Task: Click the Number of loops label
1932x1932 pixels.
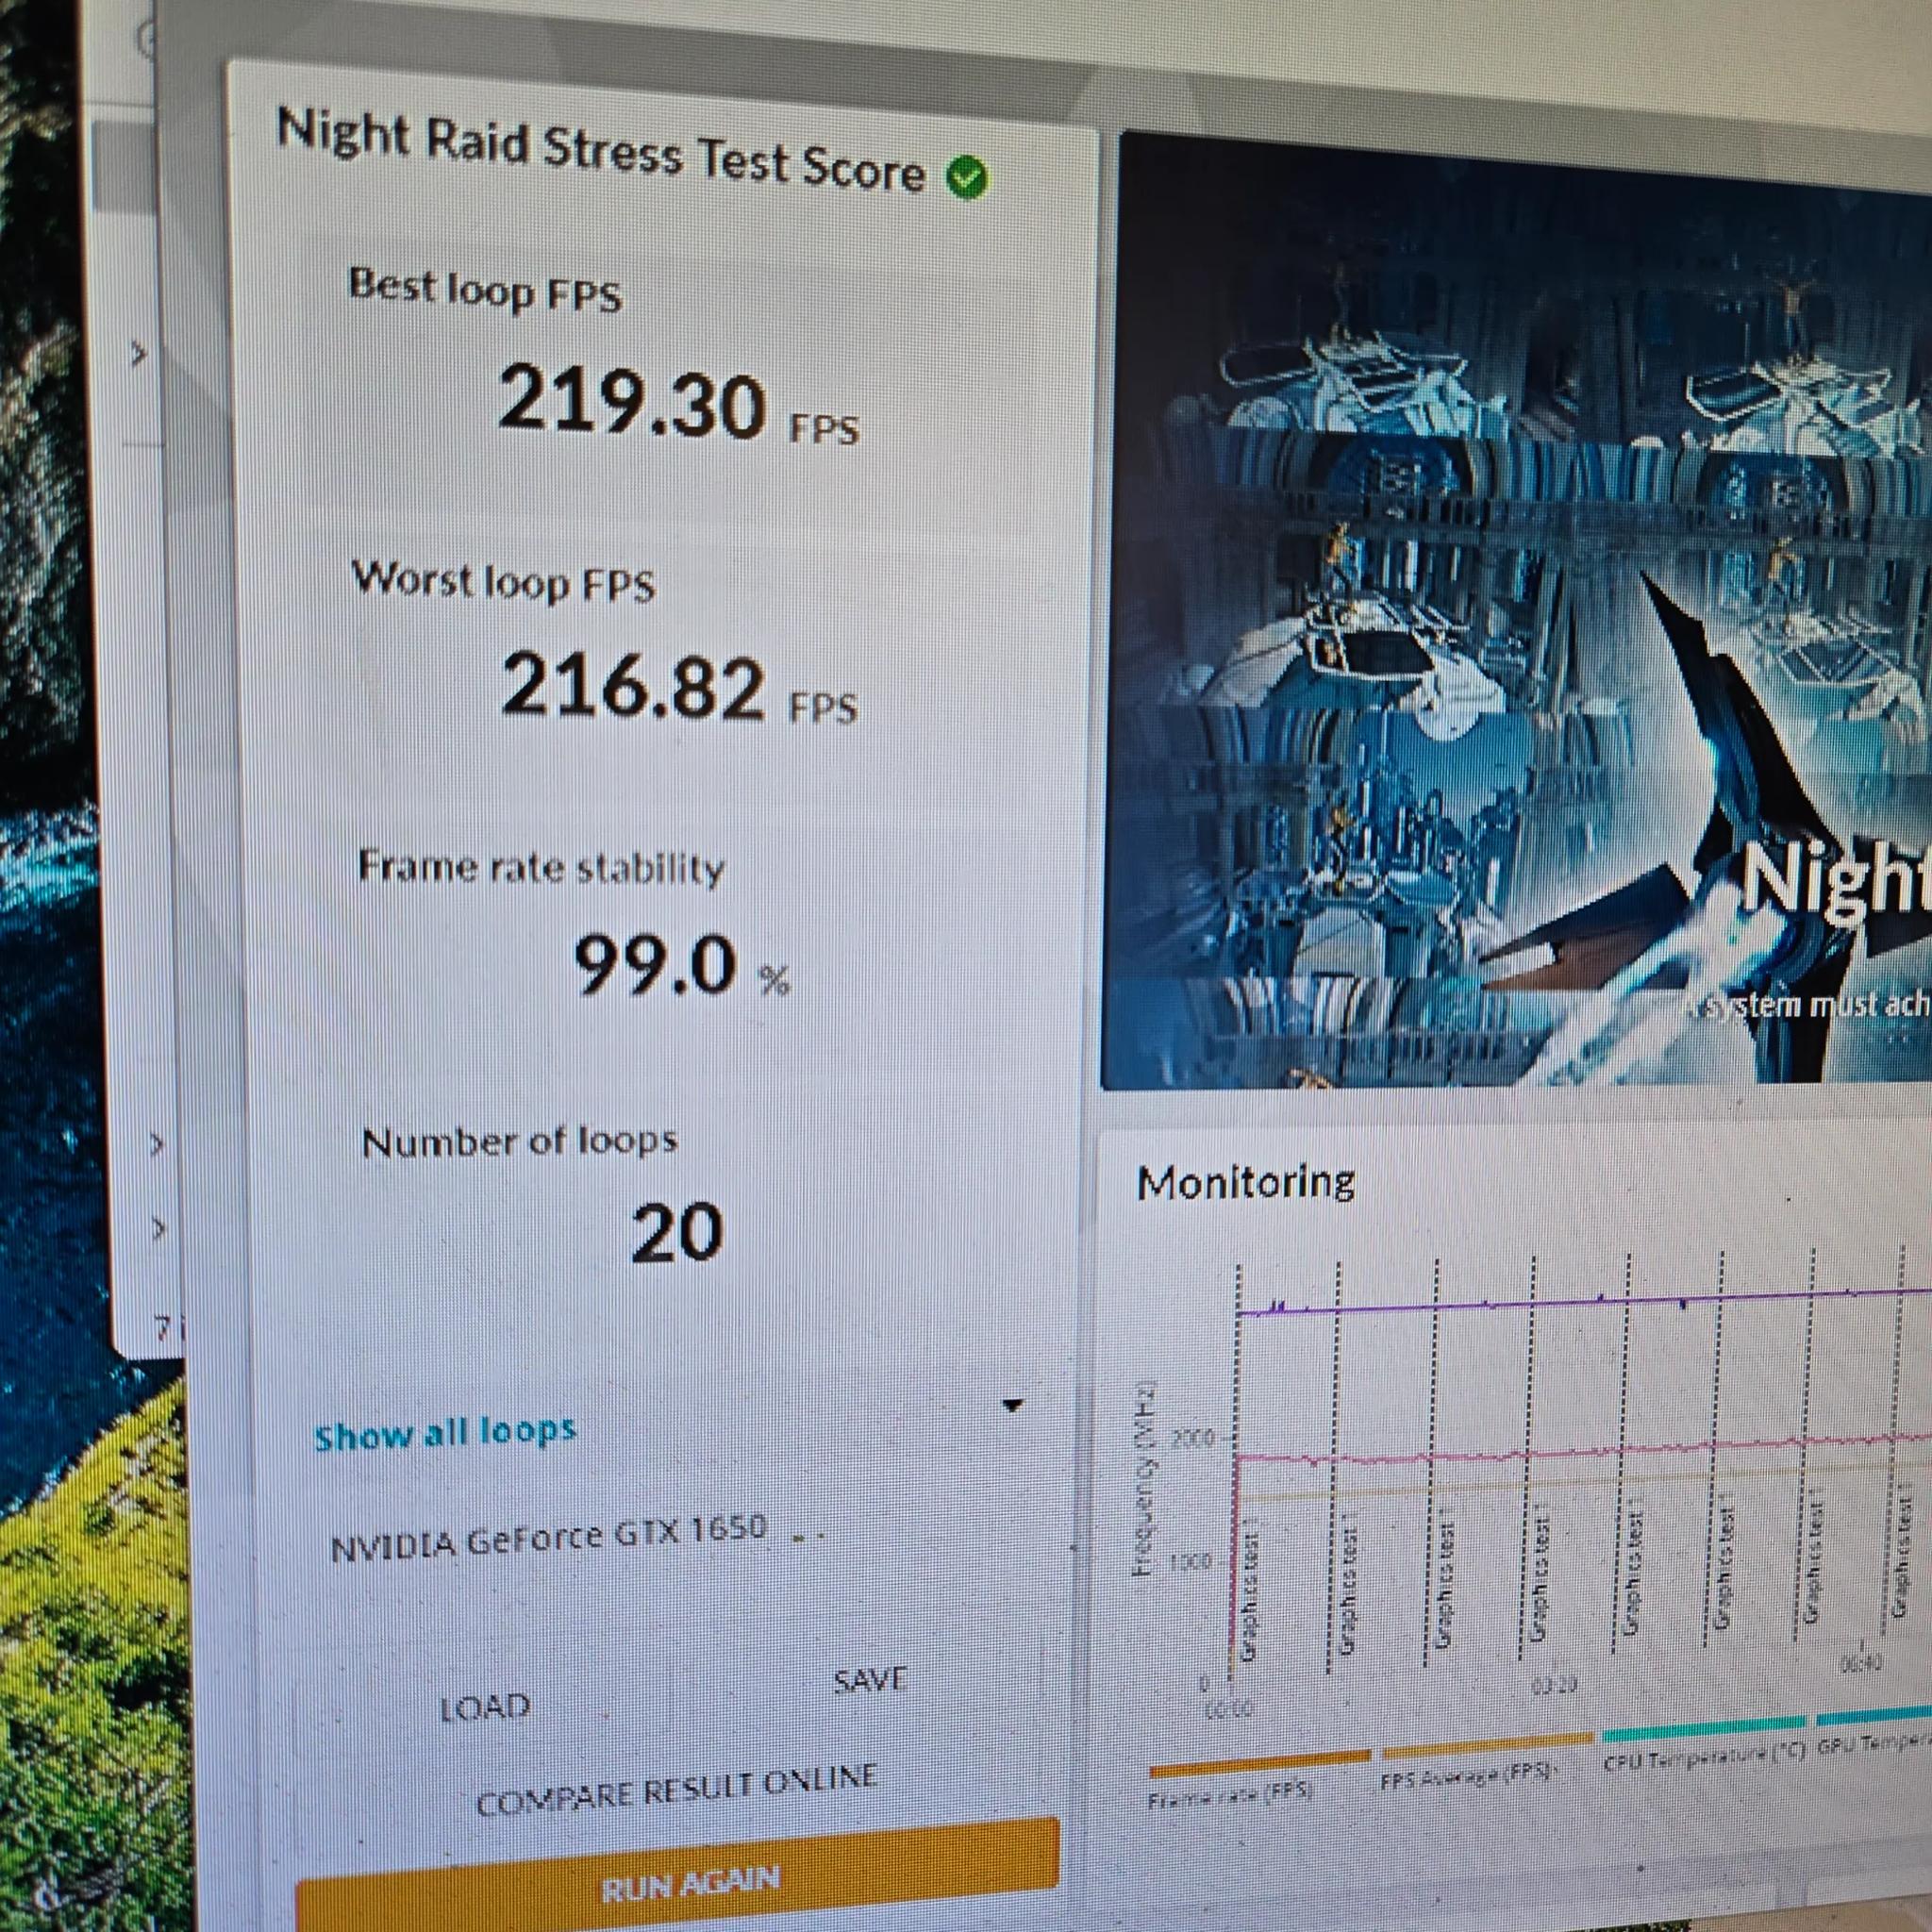Action: pyautogui.click(x=520, y=1141)
